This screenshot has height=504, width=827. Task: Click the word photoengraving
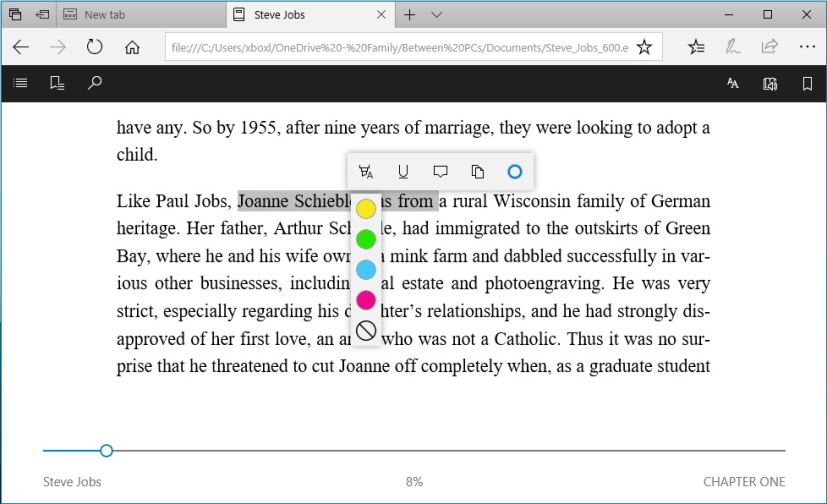point(544,284)
